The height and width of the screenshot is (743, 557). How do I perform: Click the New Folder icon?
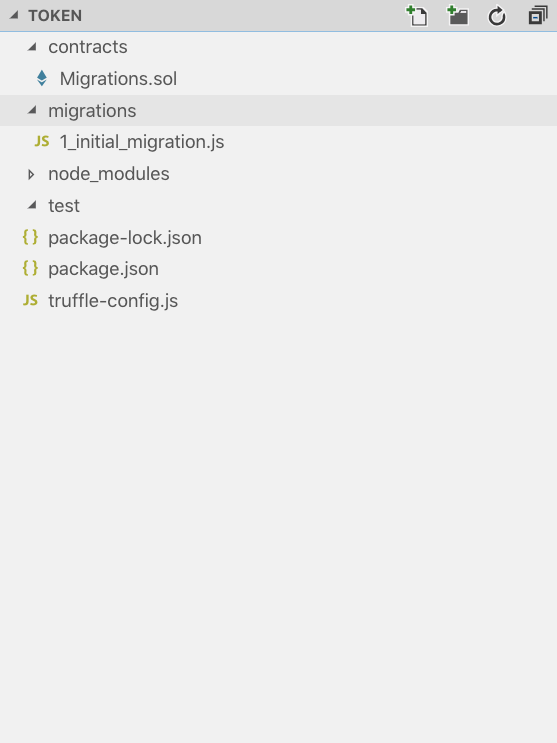point(457,16)
